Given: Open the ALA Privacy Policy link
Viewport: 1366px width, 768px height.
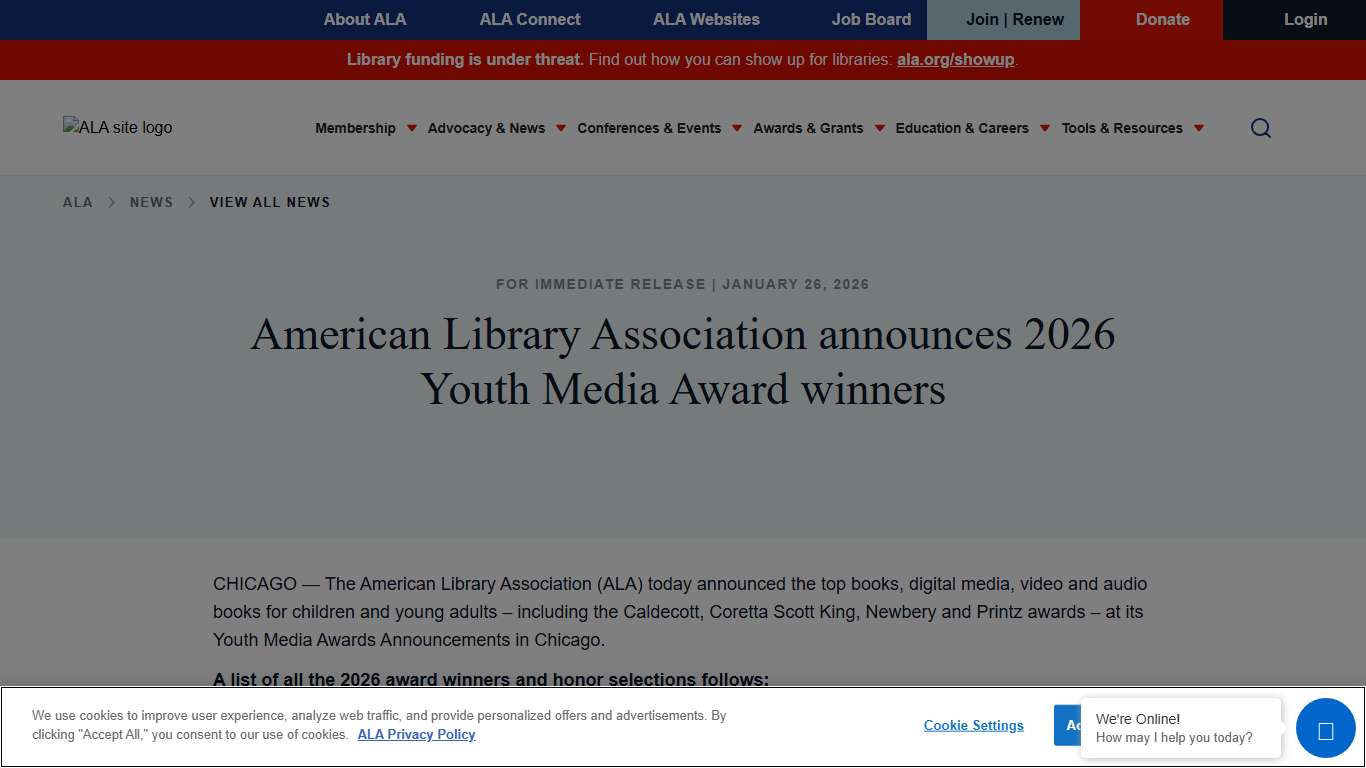Looking at the screenshot, I should (x=416, y=734).
